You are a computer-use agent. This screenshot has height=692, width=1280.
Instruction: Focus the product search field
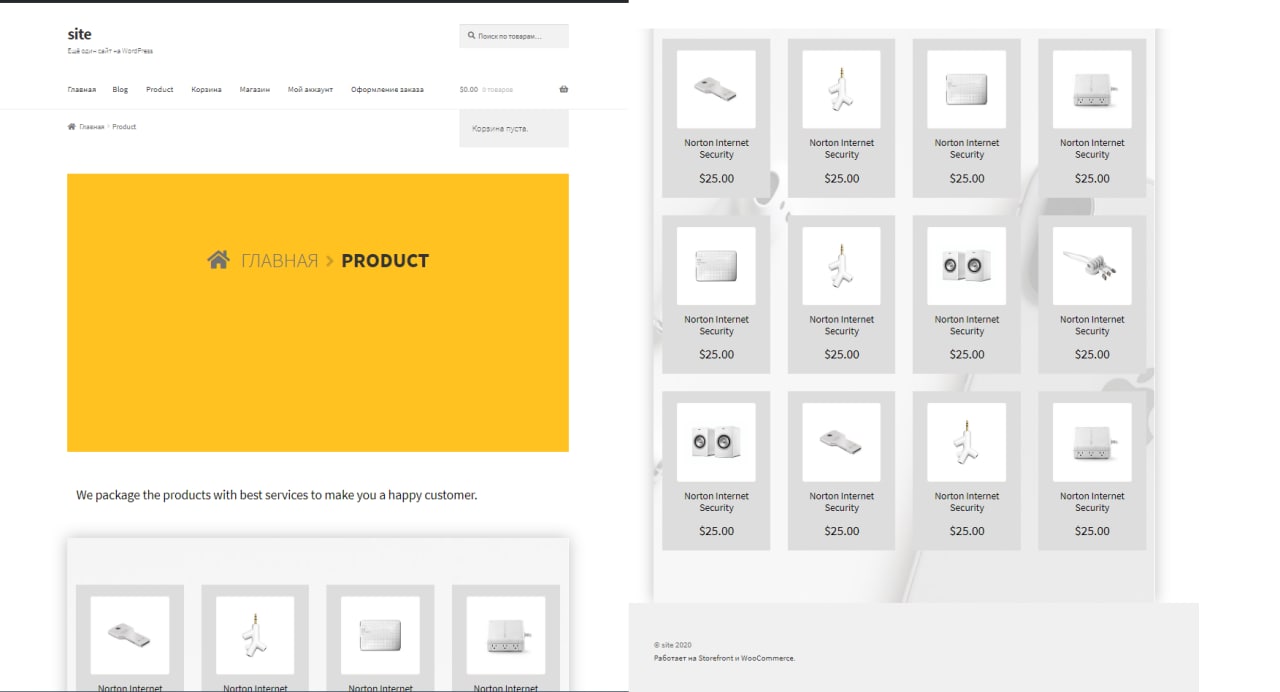tap(514, 36)
